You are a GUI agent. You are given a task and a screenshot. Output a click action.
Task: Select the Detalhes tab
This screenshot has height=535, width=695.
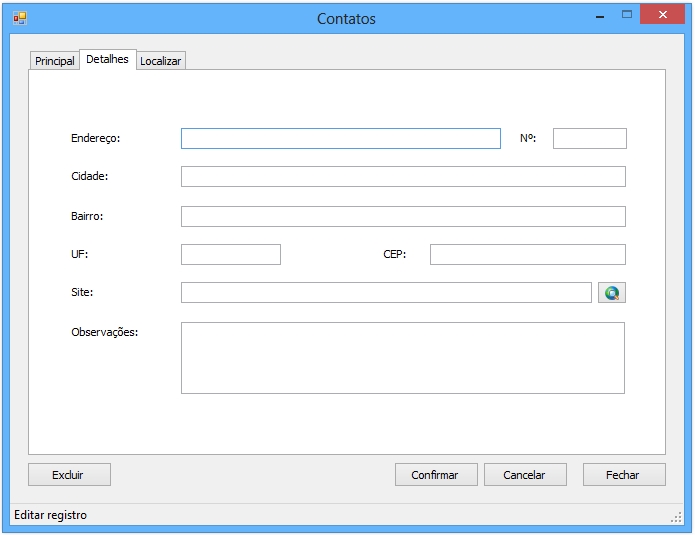point(108,59)
